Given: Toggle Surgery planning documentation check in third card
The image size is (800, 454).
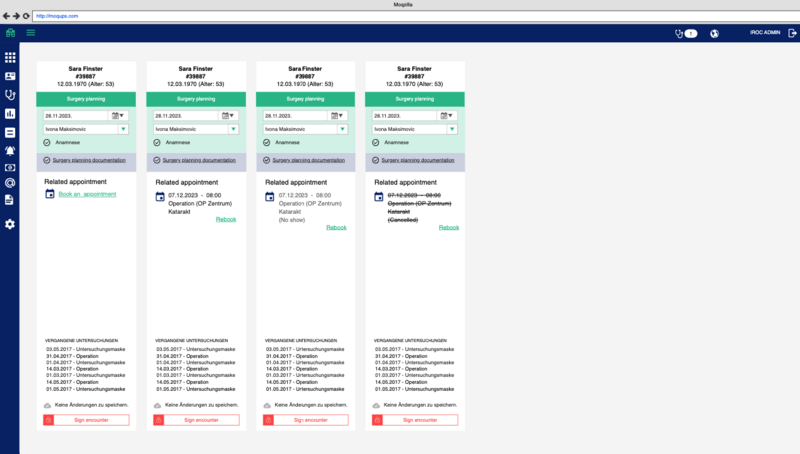Looking at the screenshot, I should tap(267, 160).
